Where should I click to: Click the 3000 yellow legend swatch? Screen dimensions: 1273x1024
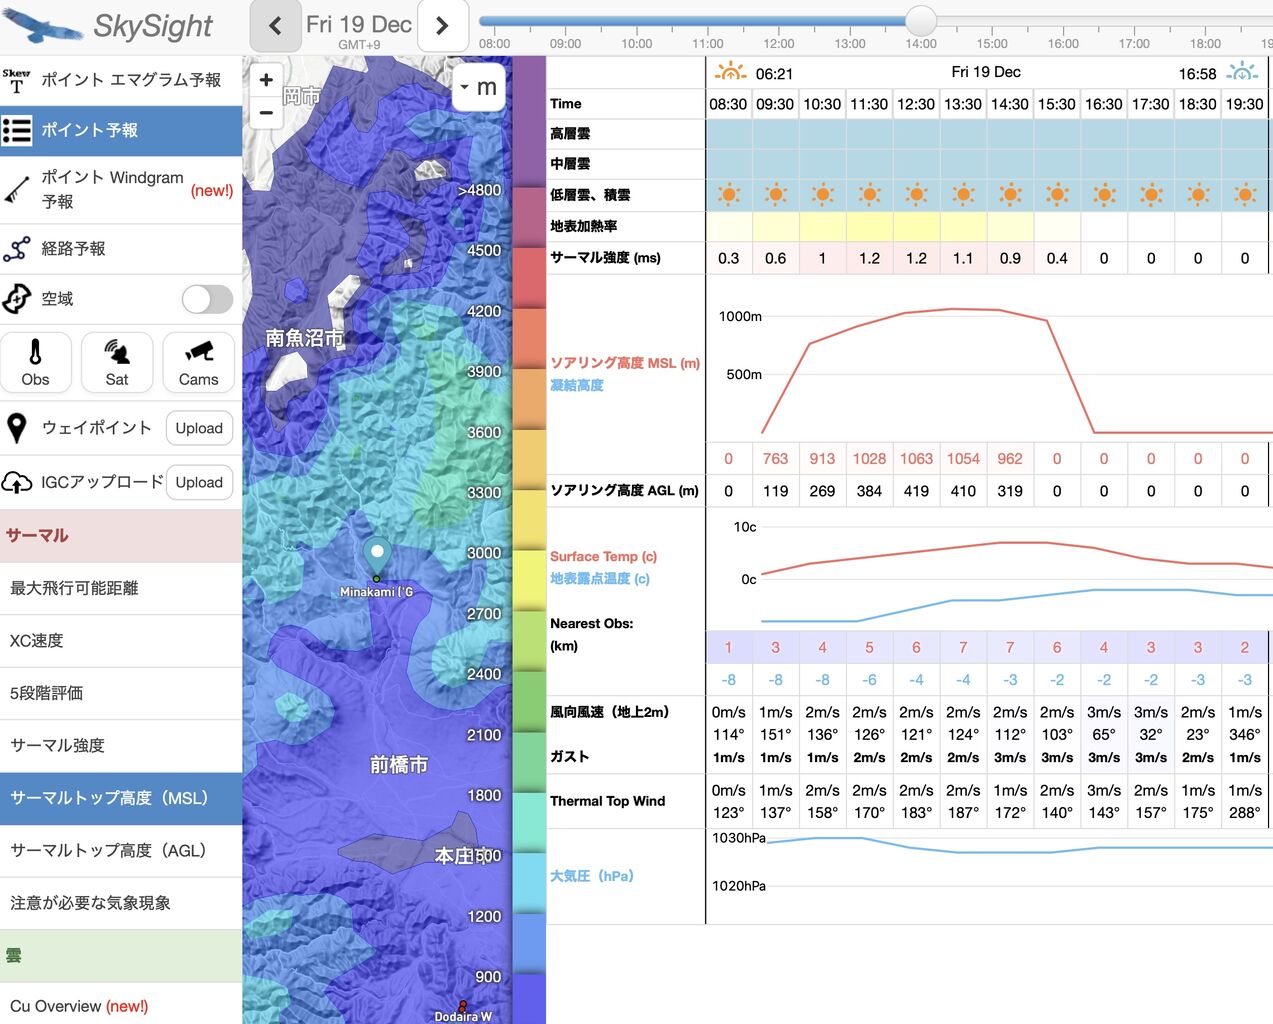click(529, 580)
